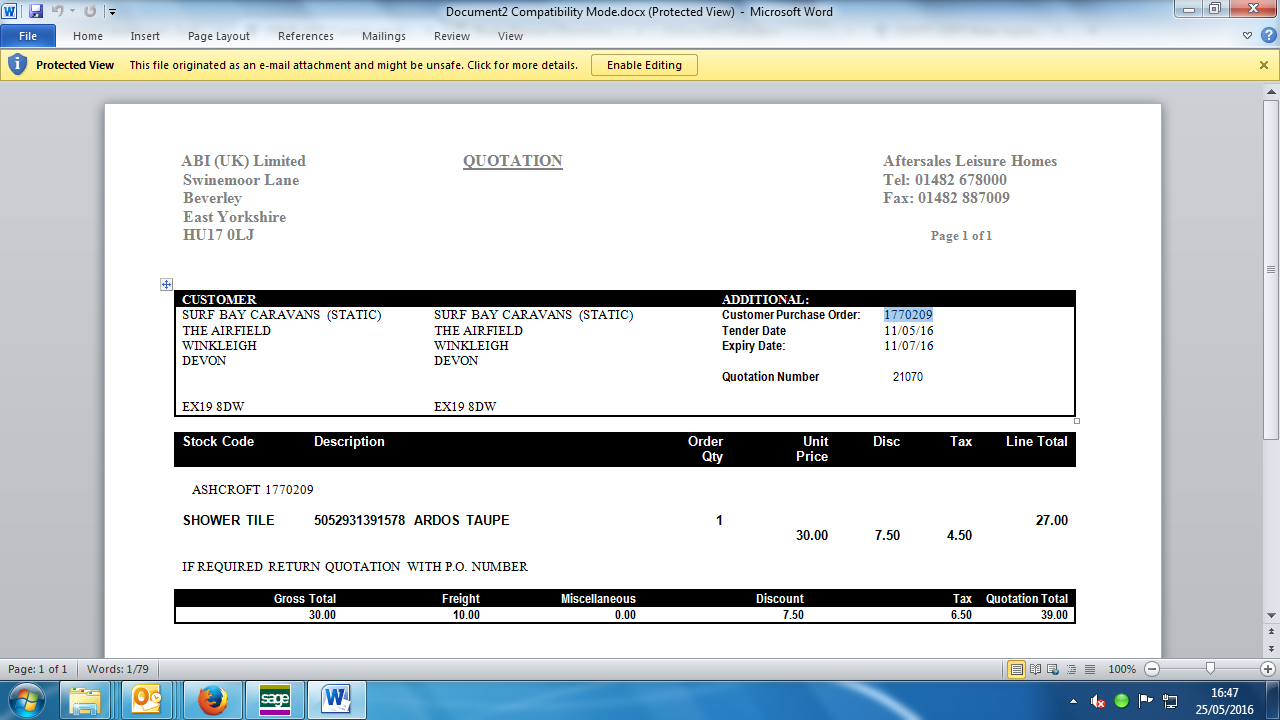Click the highlighted purchase order number 1770209

908,315
